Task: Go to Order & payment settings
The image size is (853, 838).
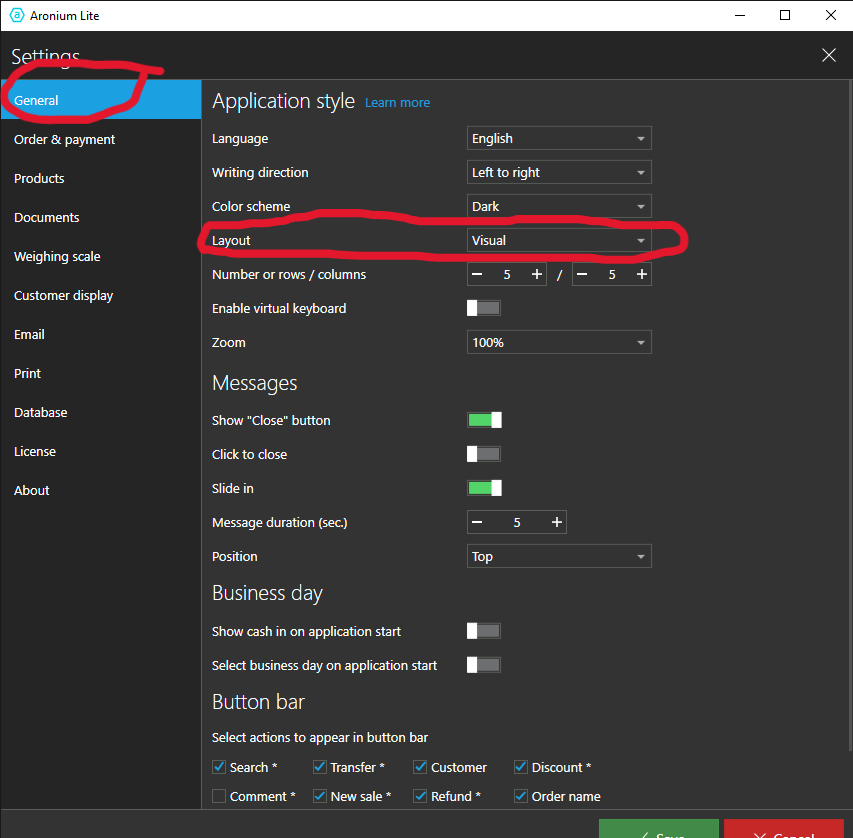Action: 65,139
